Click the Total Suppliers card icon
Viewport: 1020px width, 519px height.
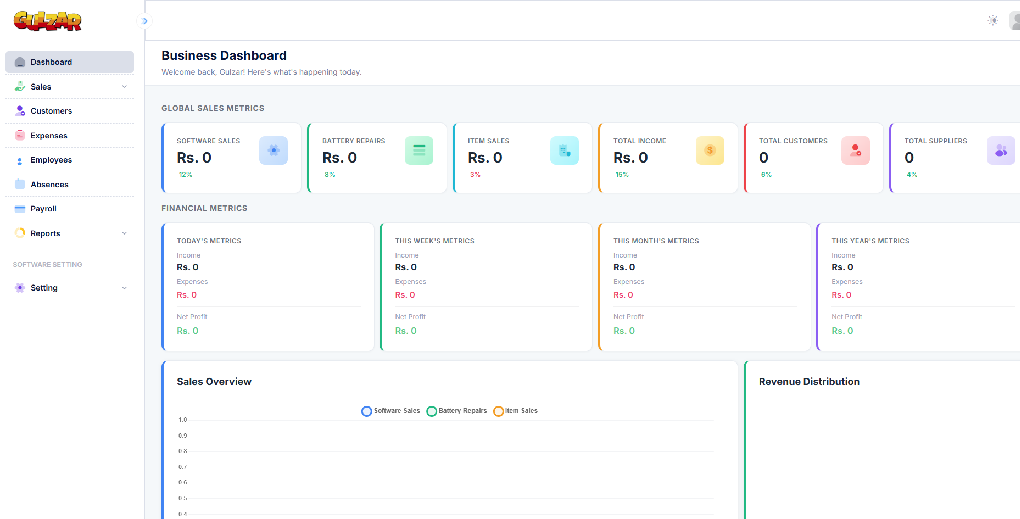1000,150
